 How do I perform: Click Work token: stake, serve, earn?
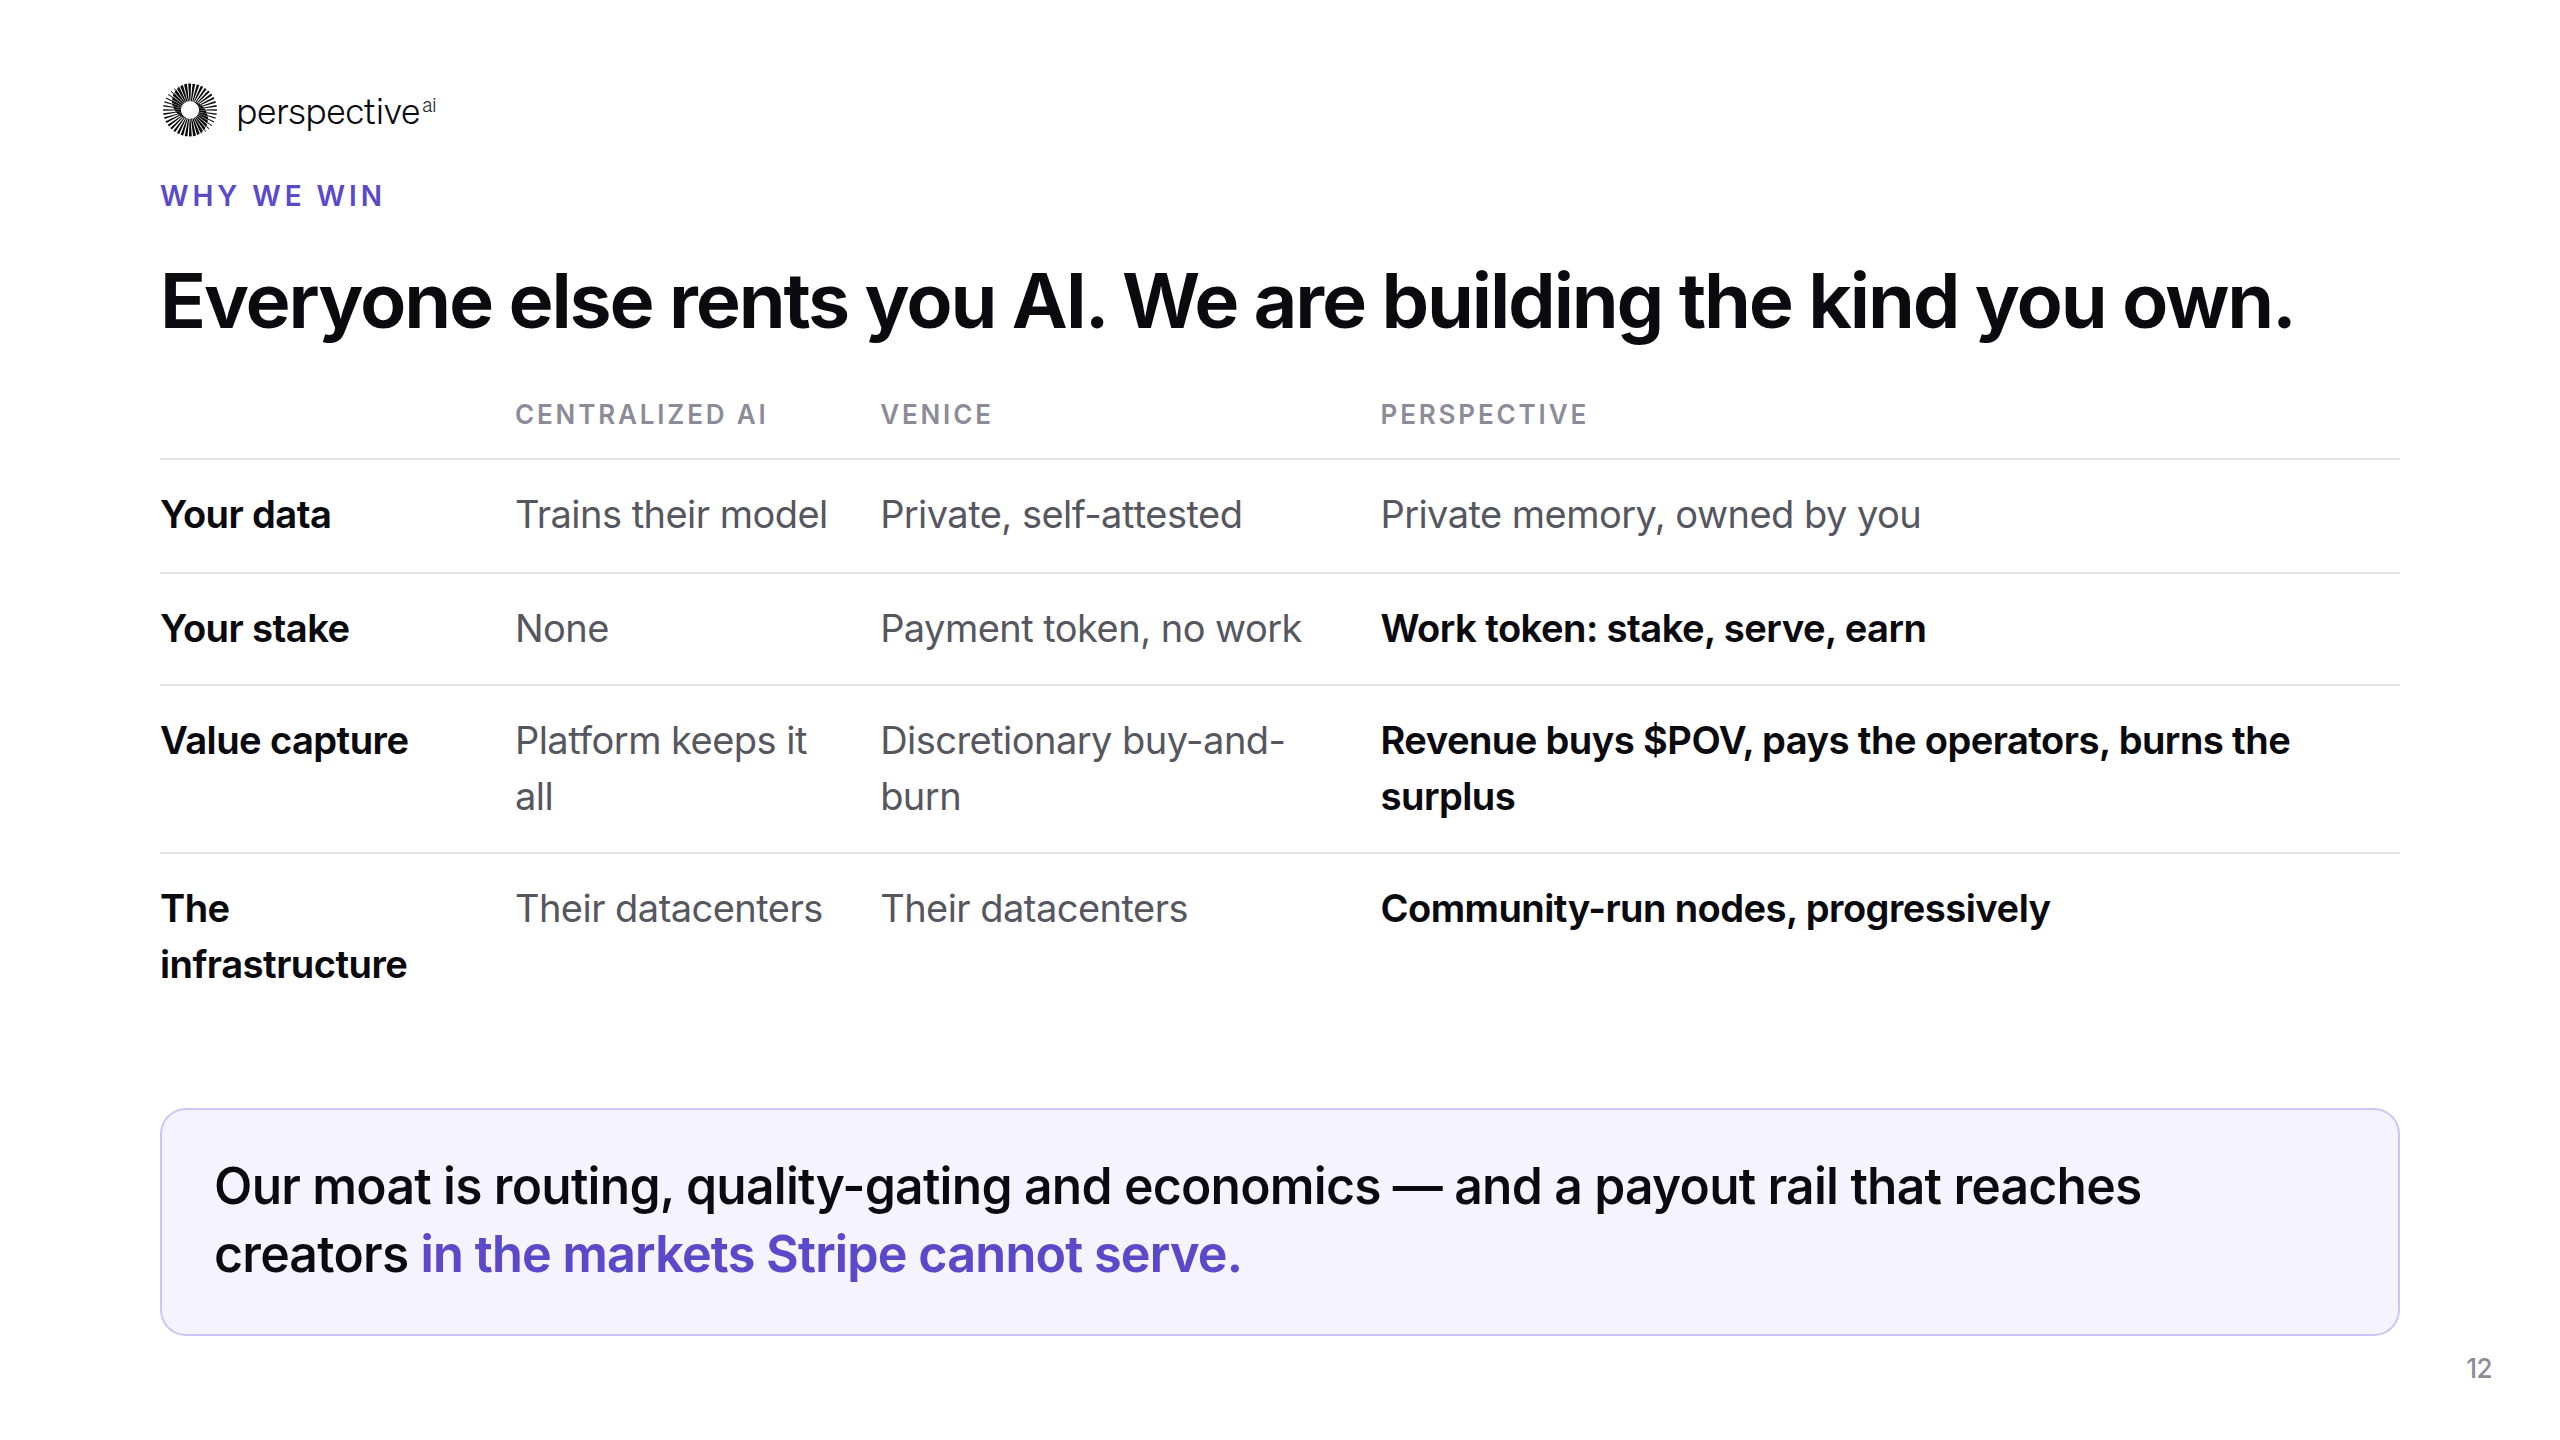point(1653,629)
